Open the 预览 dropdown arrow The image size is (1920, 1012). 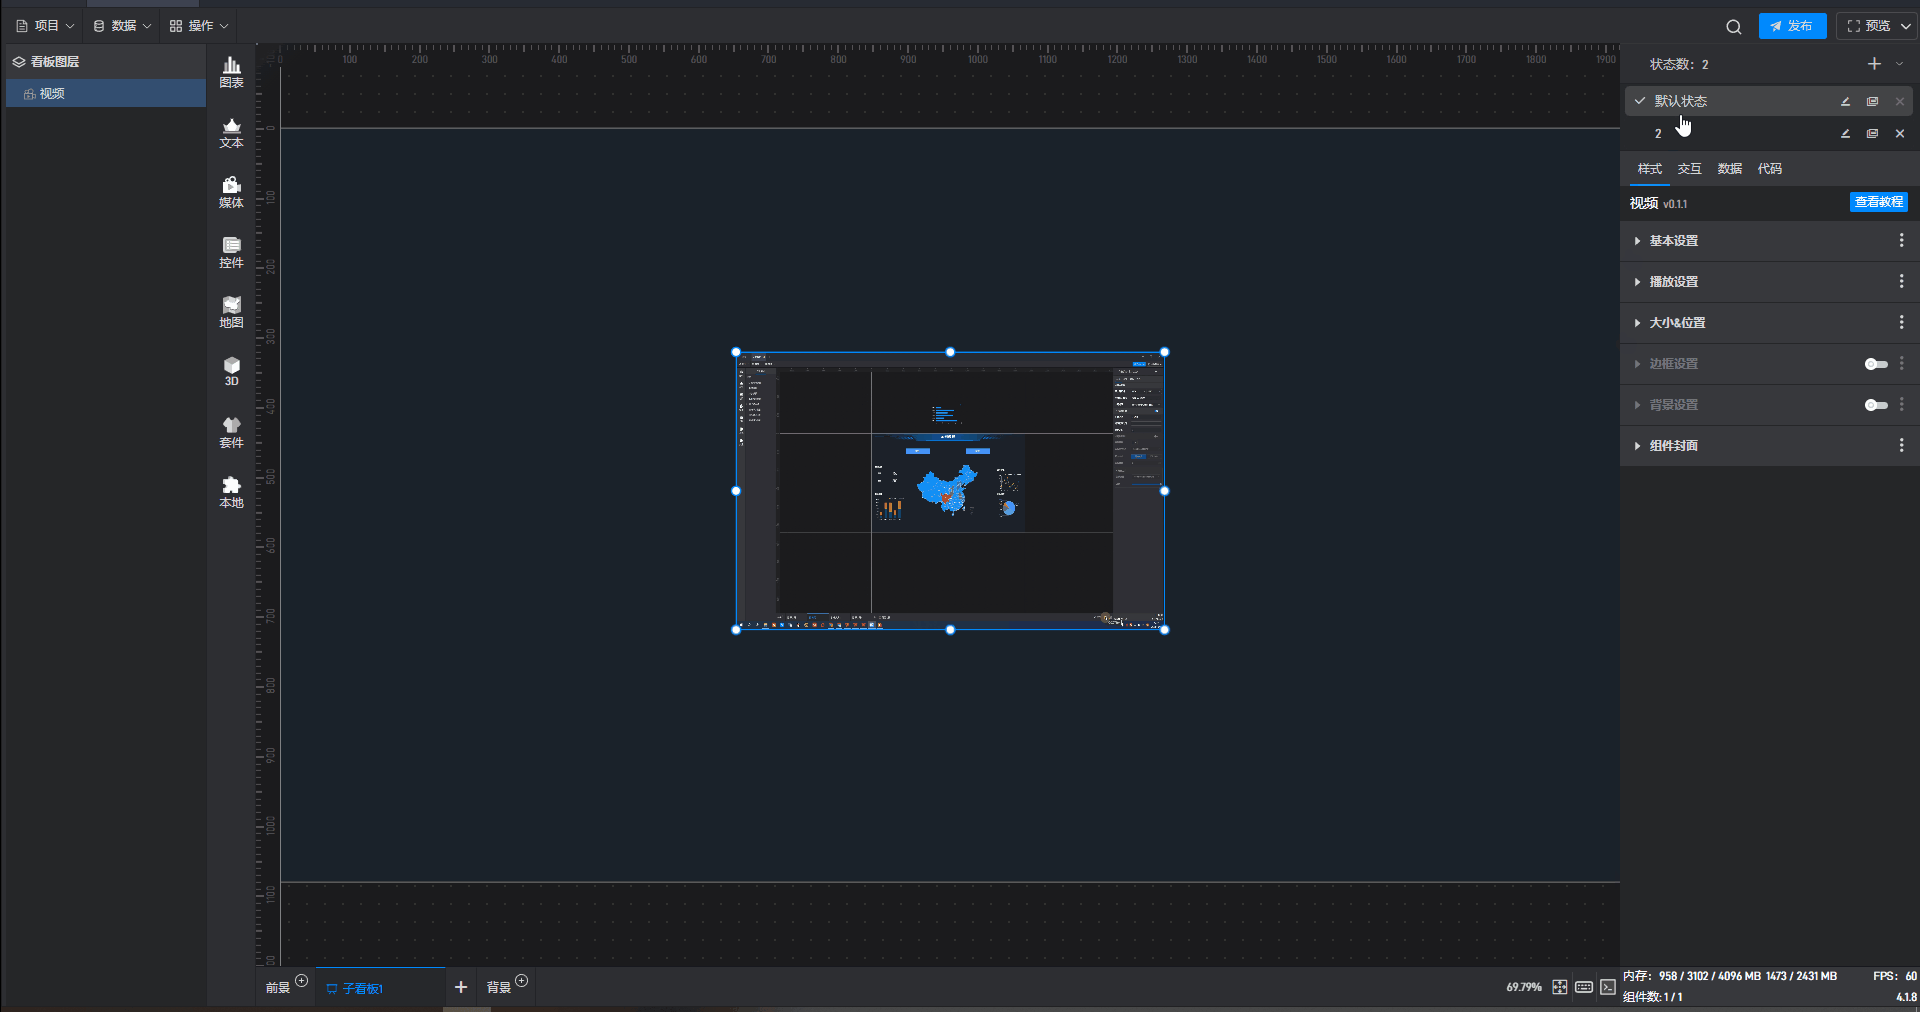(x=1906, y=26)
